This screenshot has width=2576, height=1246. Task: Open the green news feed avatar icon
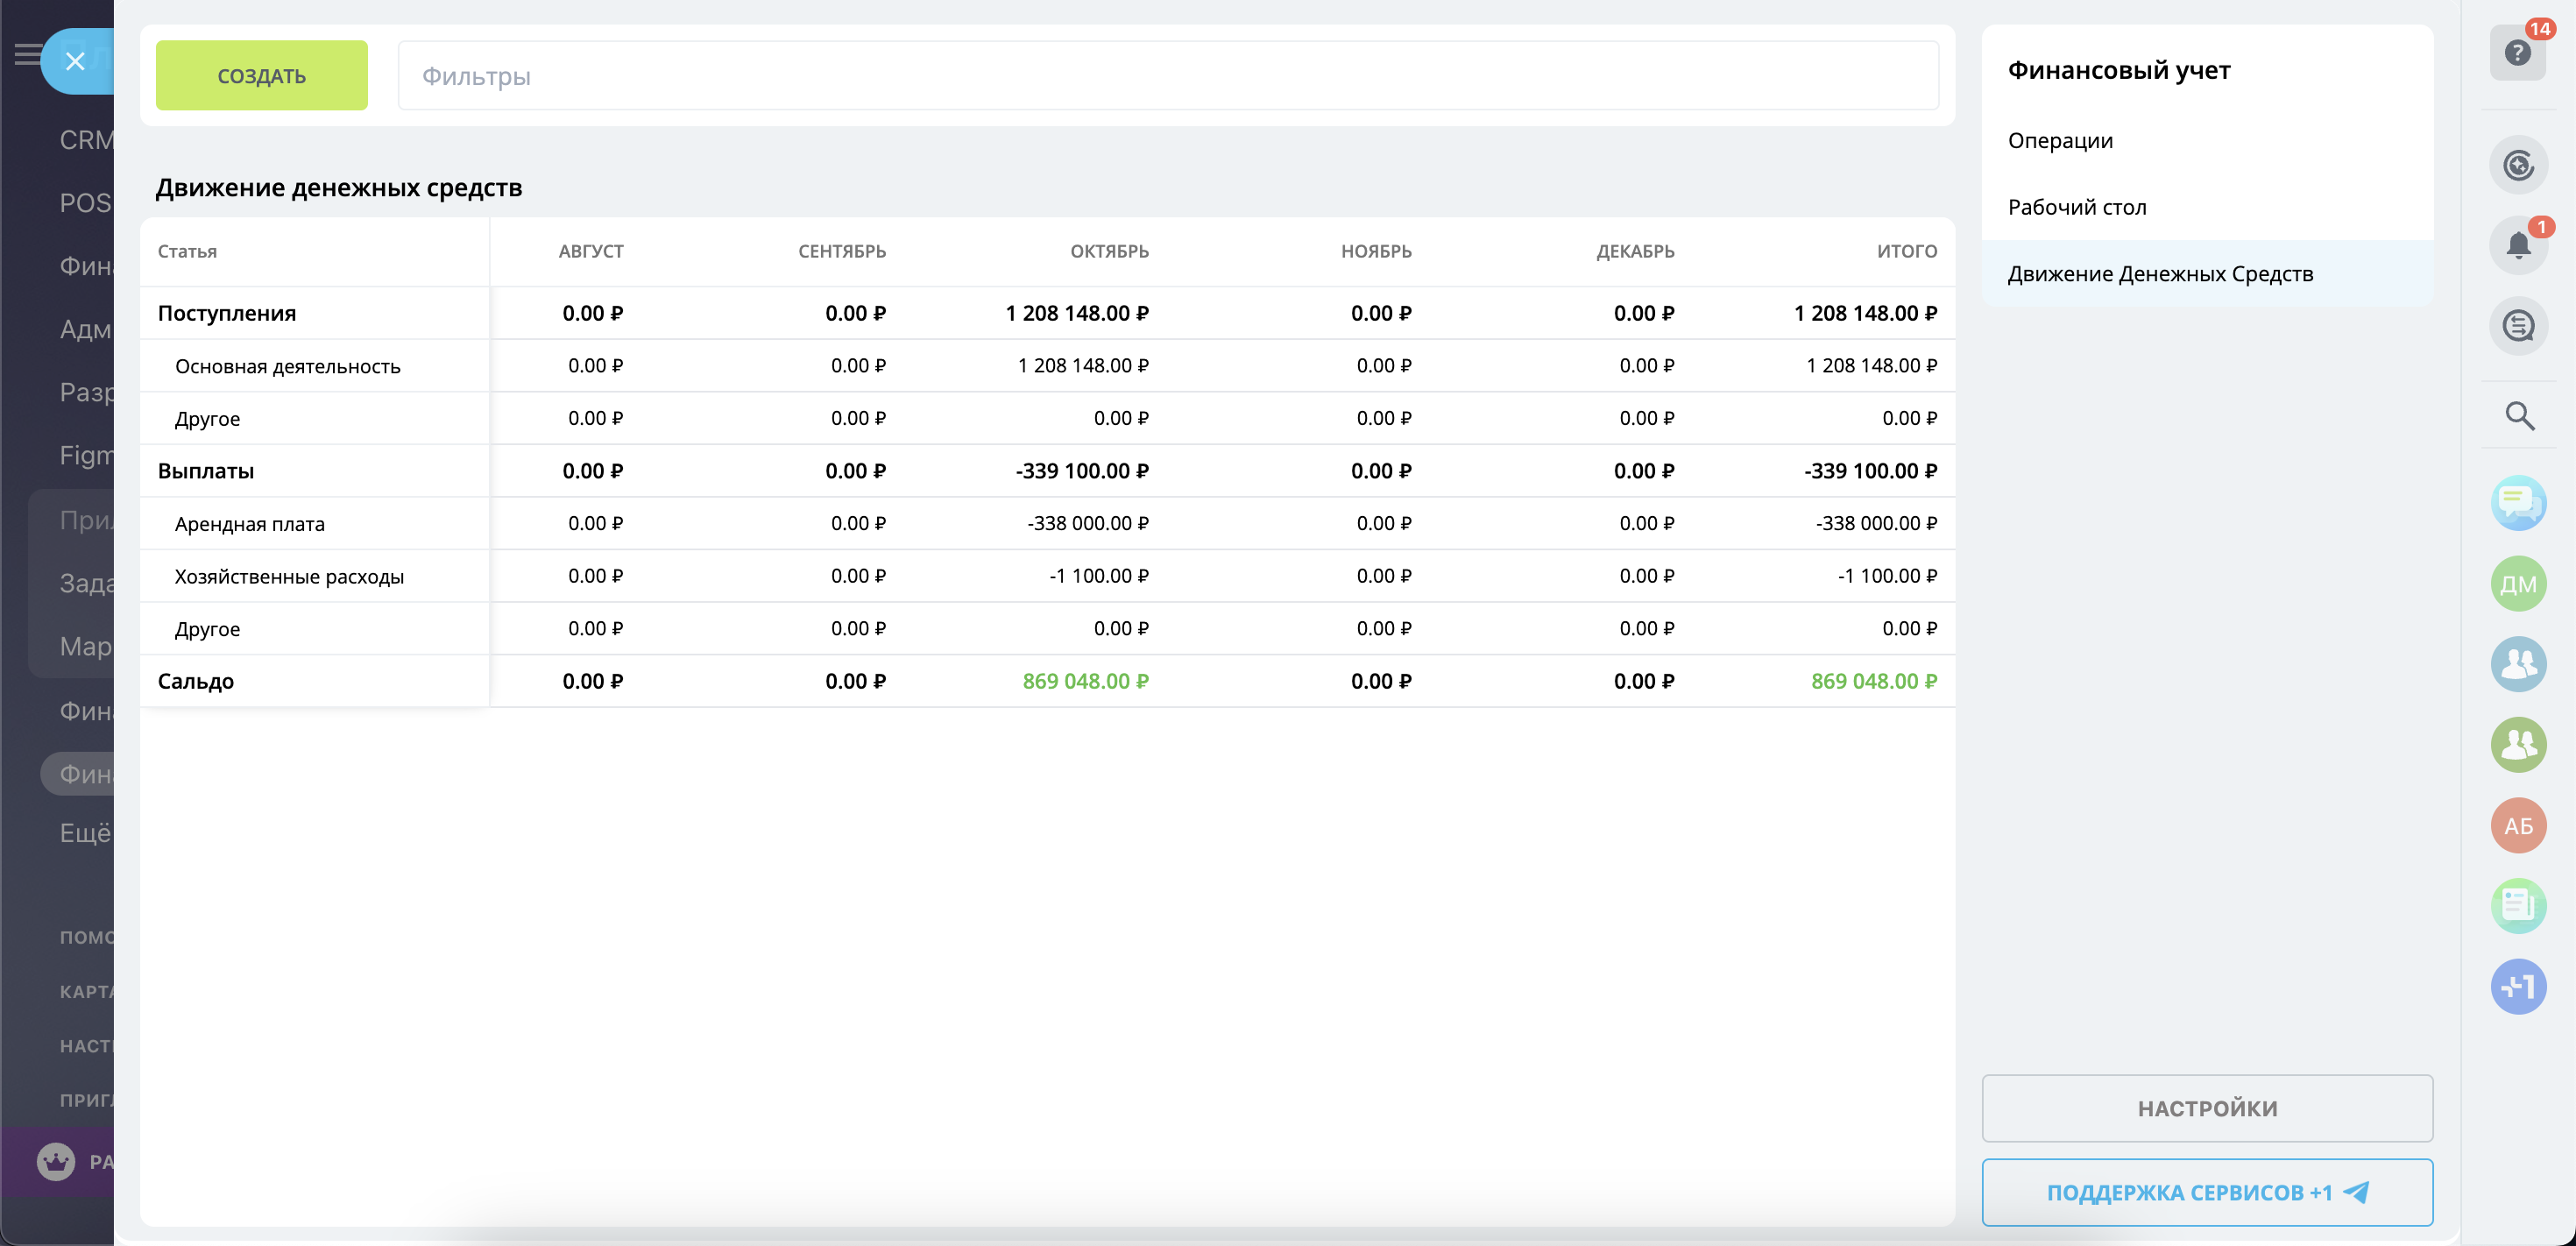[x=2517, y=906]
